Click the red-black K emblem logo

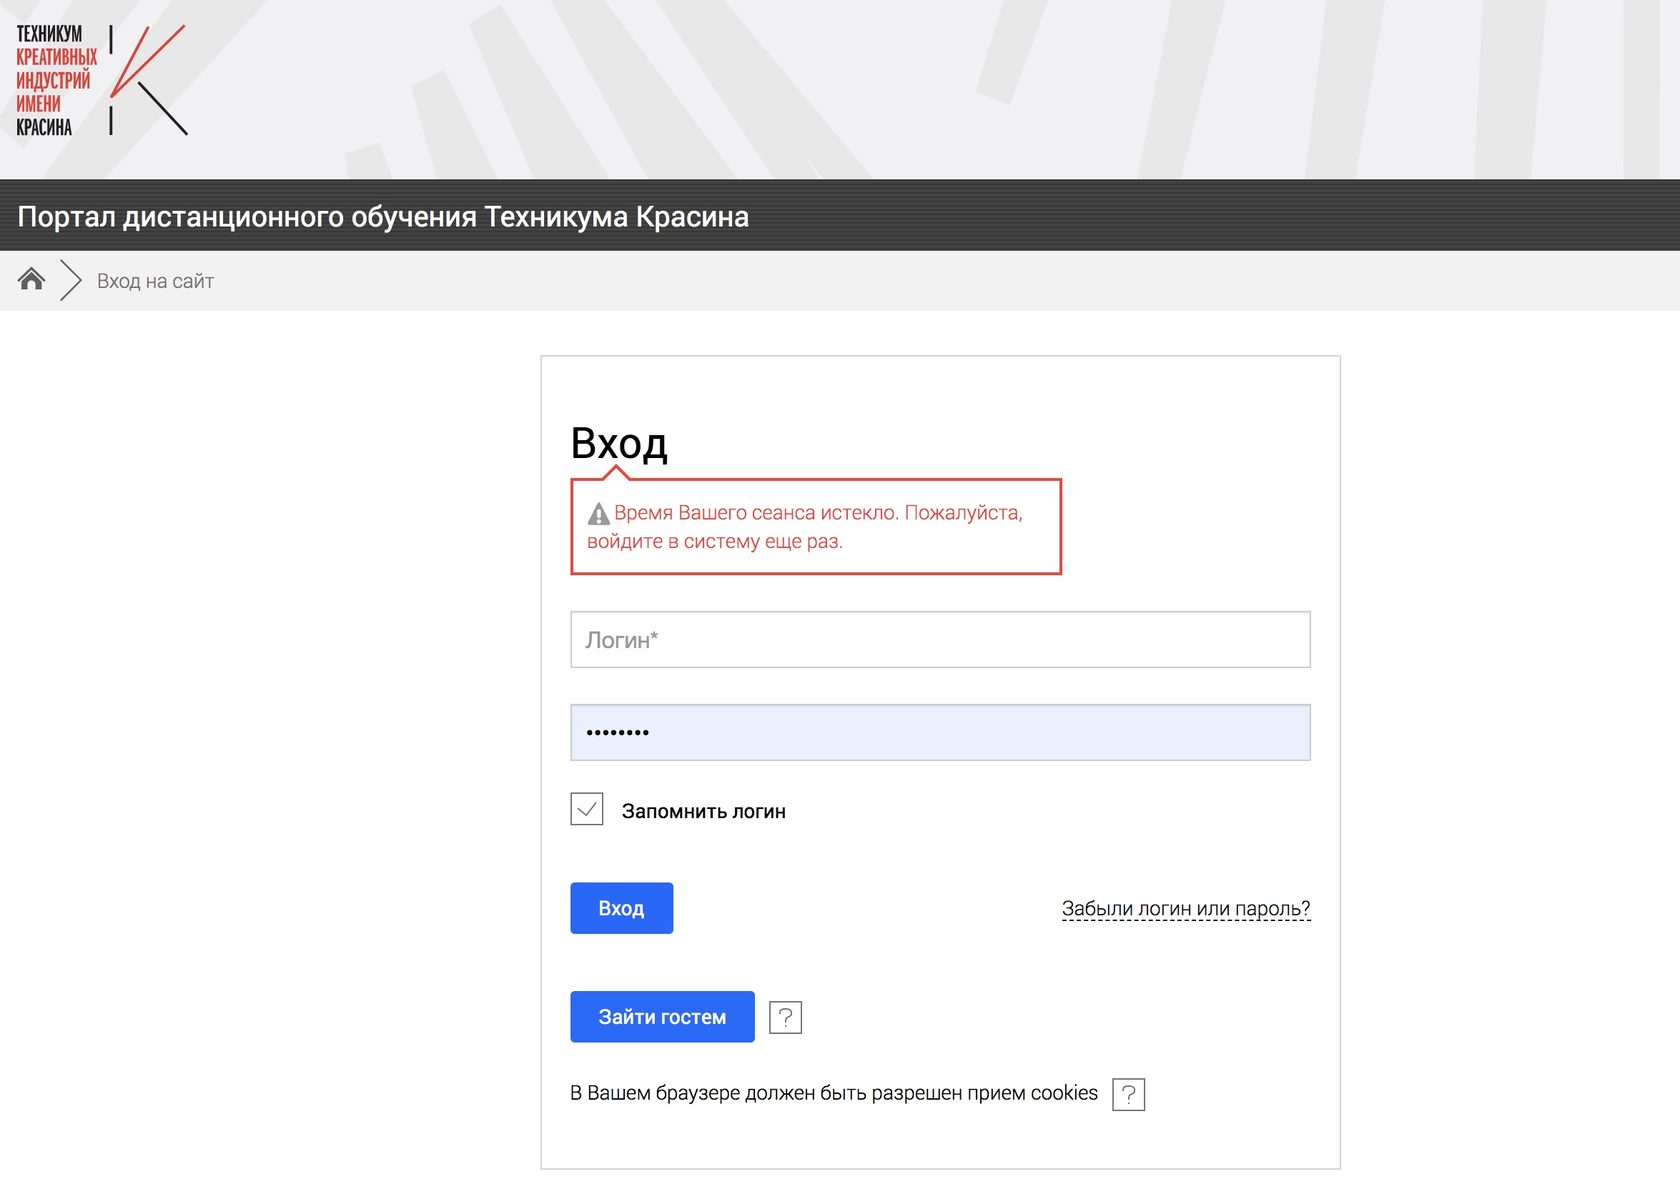(148, 80)
